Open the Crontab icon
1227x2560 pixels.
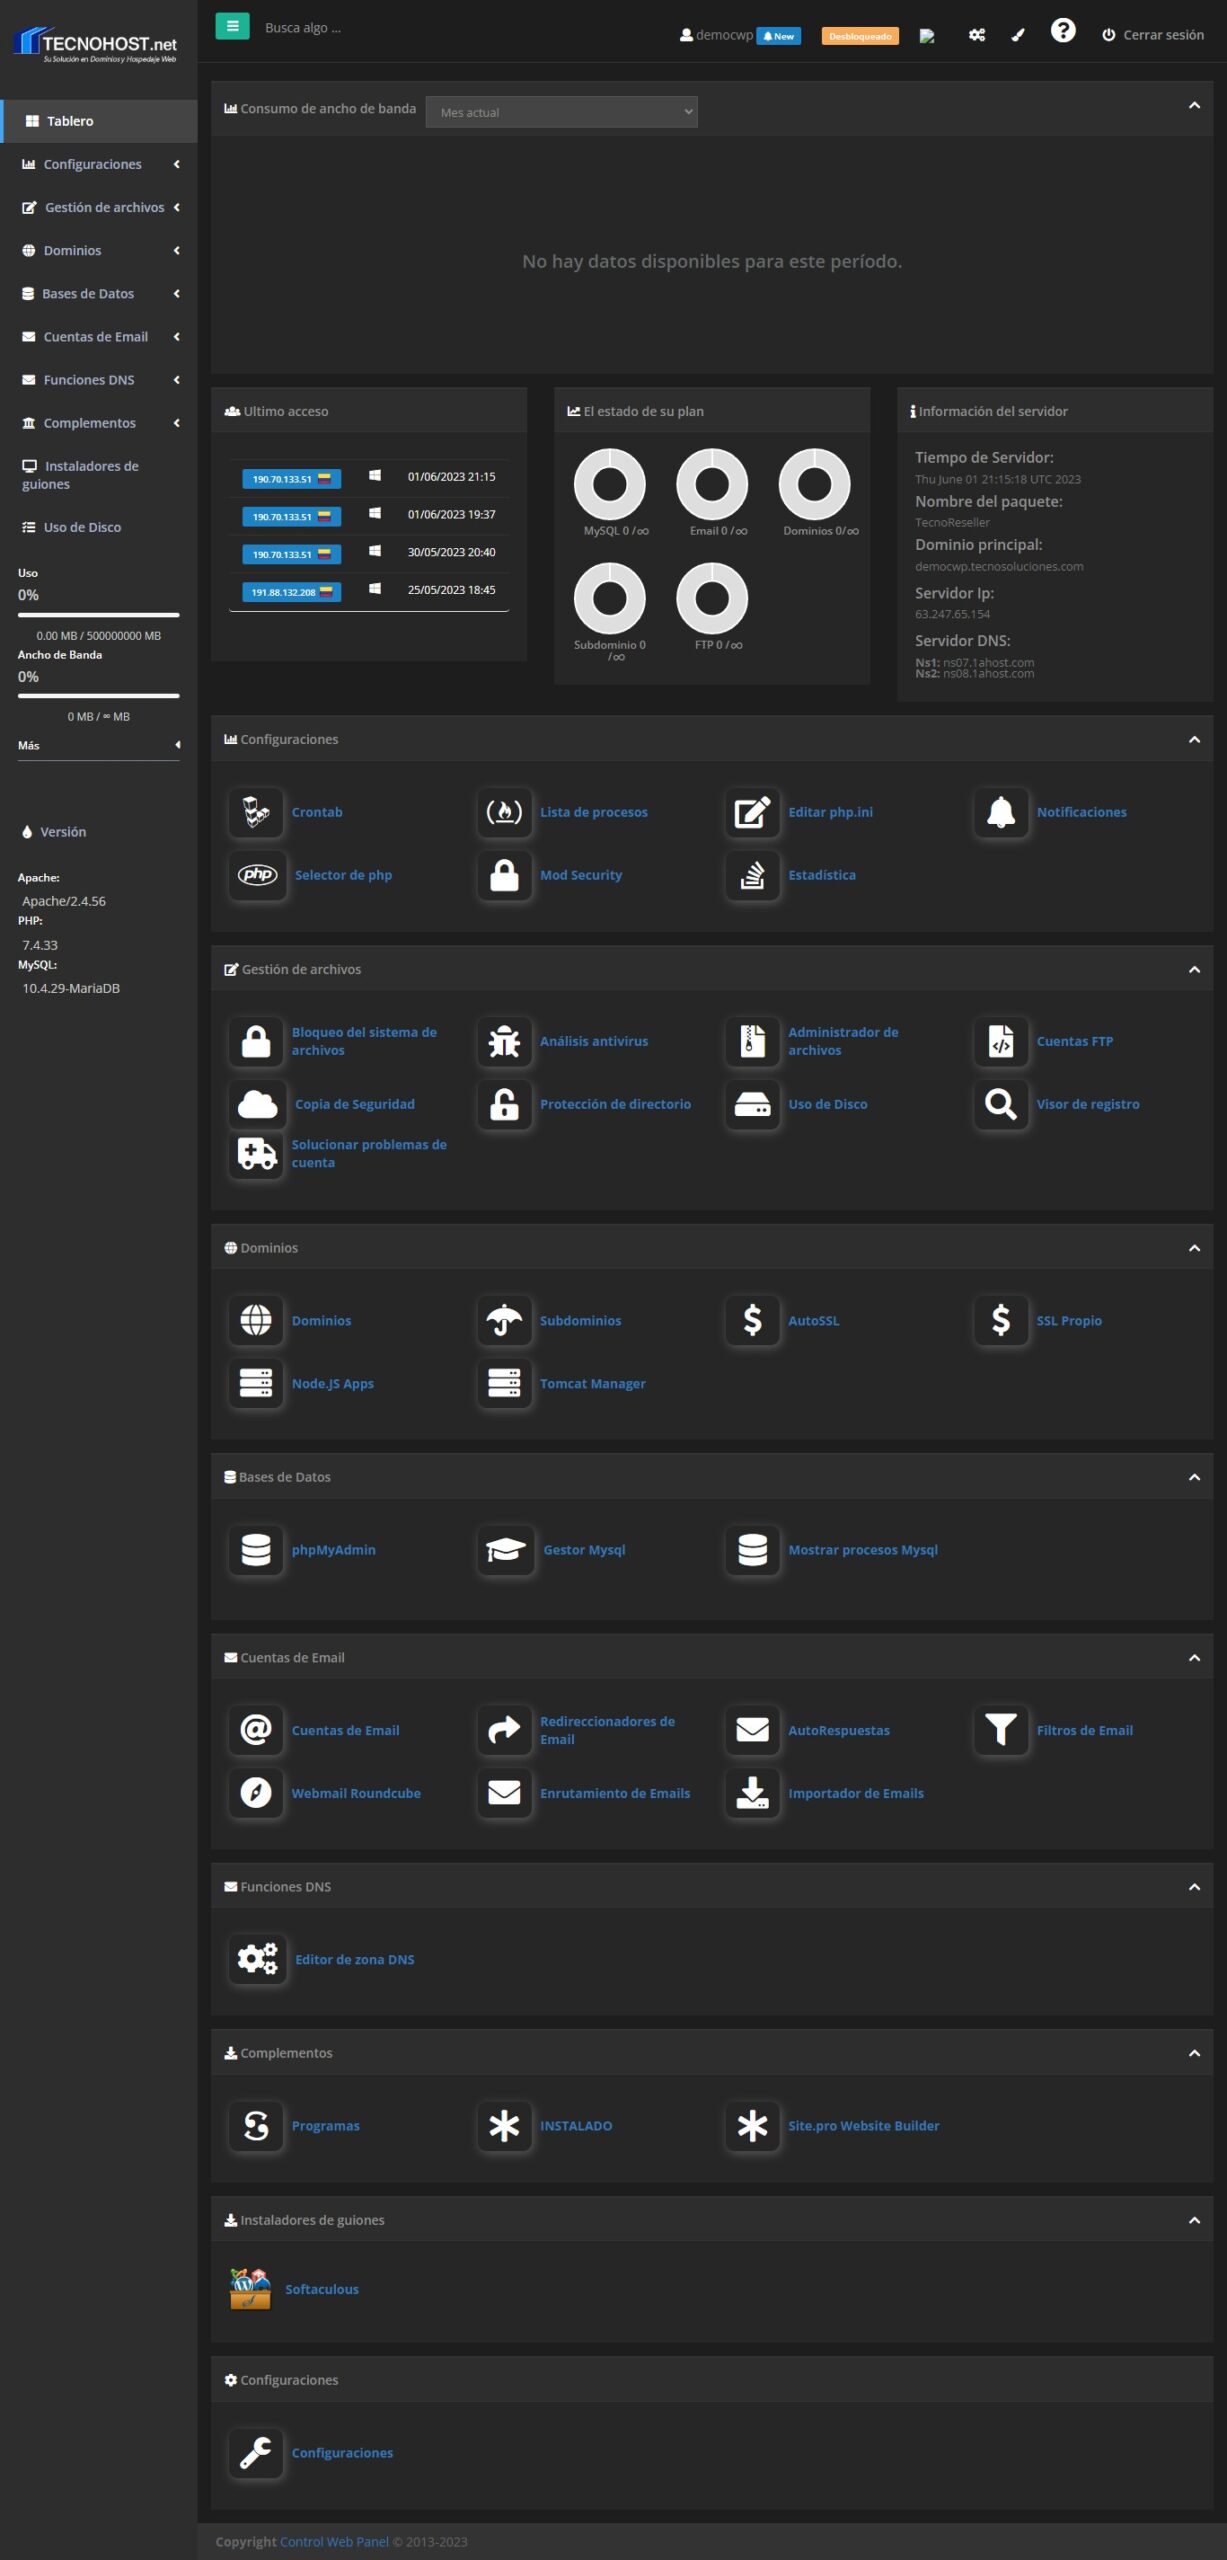pos(256,812)
